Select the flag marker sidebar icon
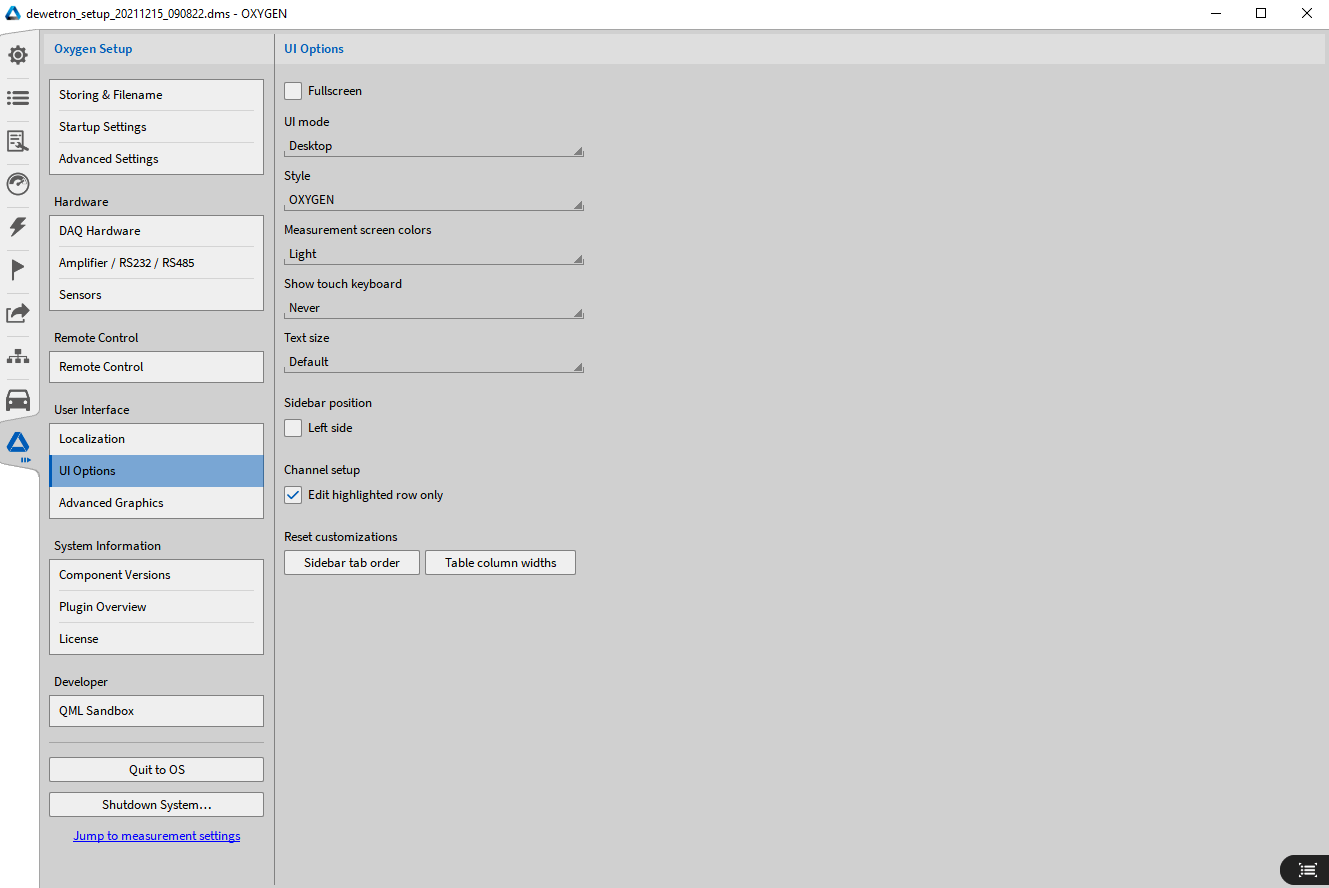1329x888 pixels. [18, 270]
